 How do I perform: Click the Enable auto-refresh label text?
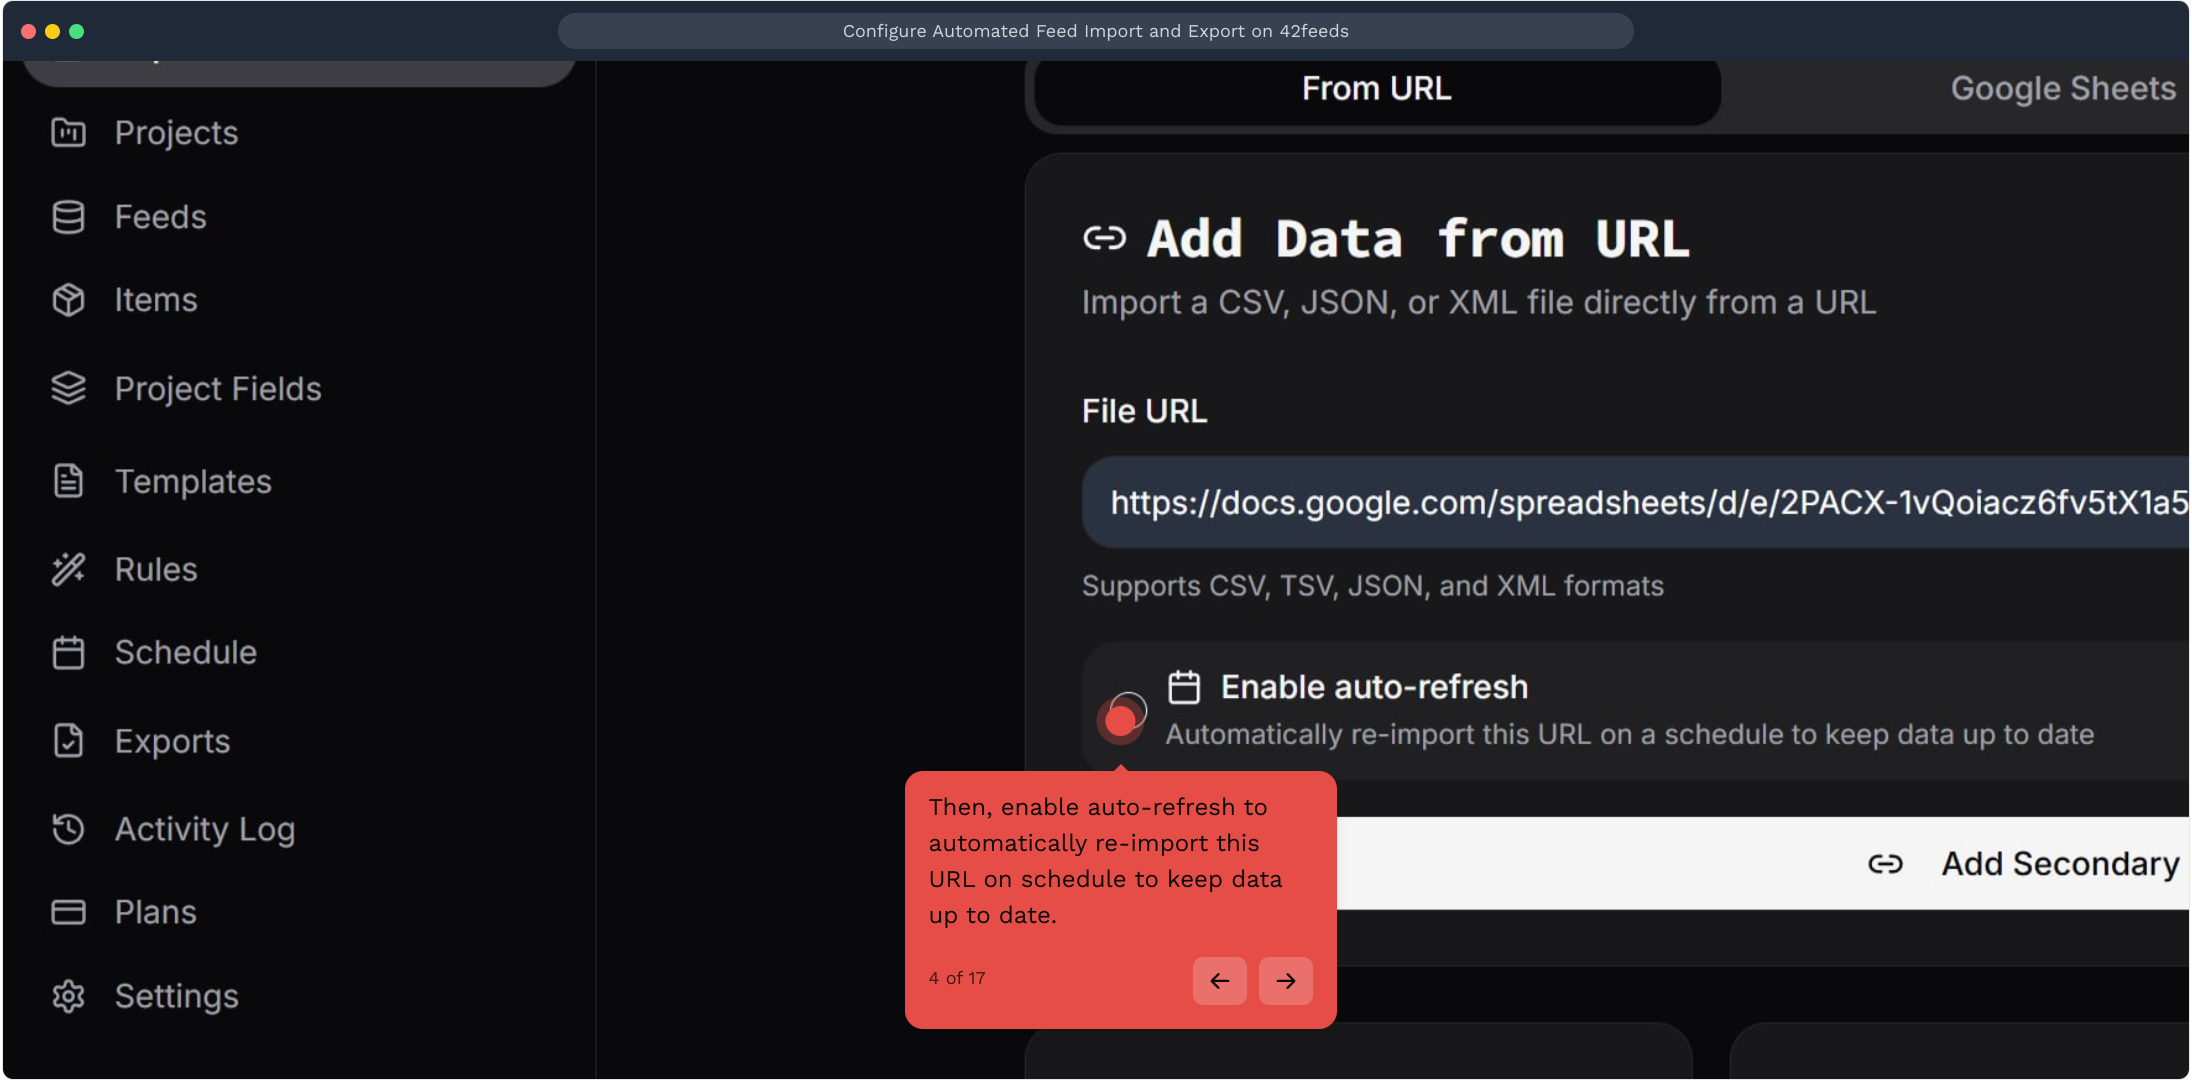tap(1374, 688)
